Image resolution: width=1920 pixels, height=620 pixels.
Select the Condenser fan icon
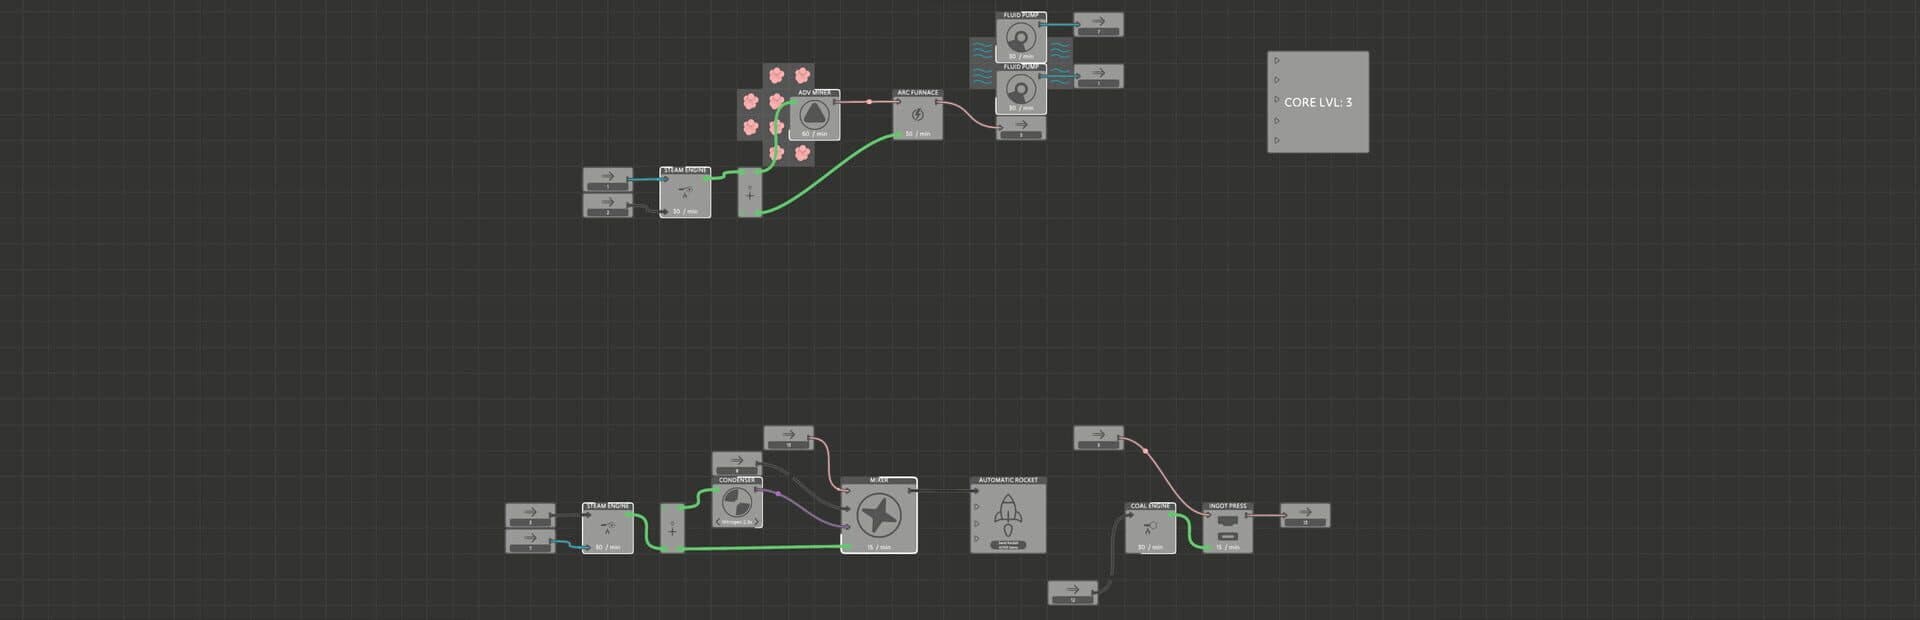pyautogui.click(x=737, y=502)
